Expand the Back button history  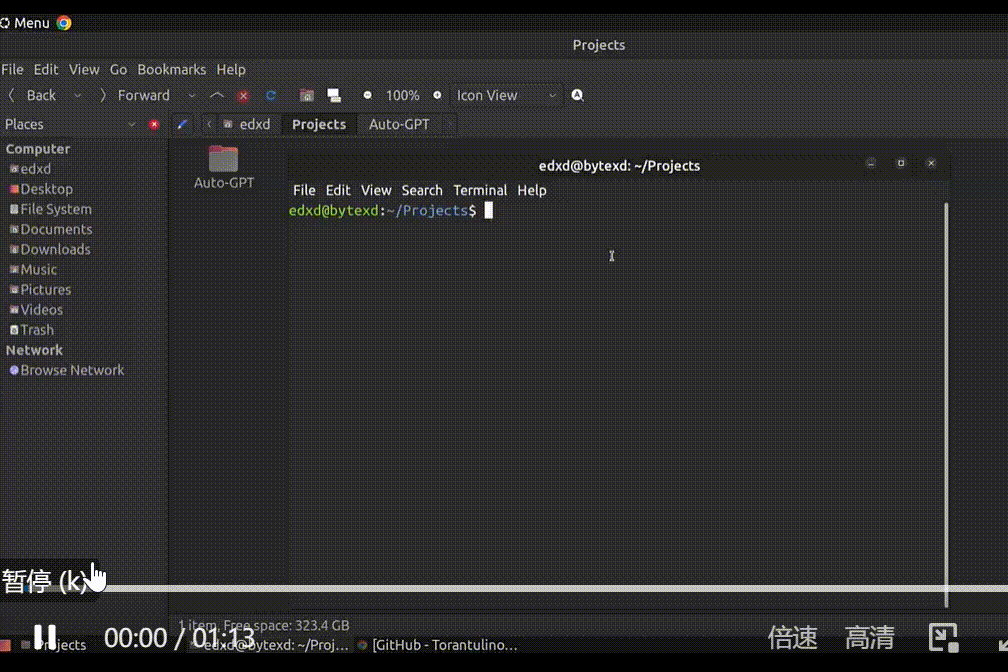pos(78,95)
